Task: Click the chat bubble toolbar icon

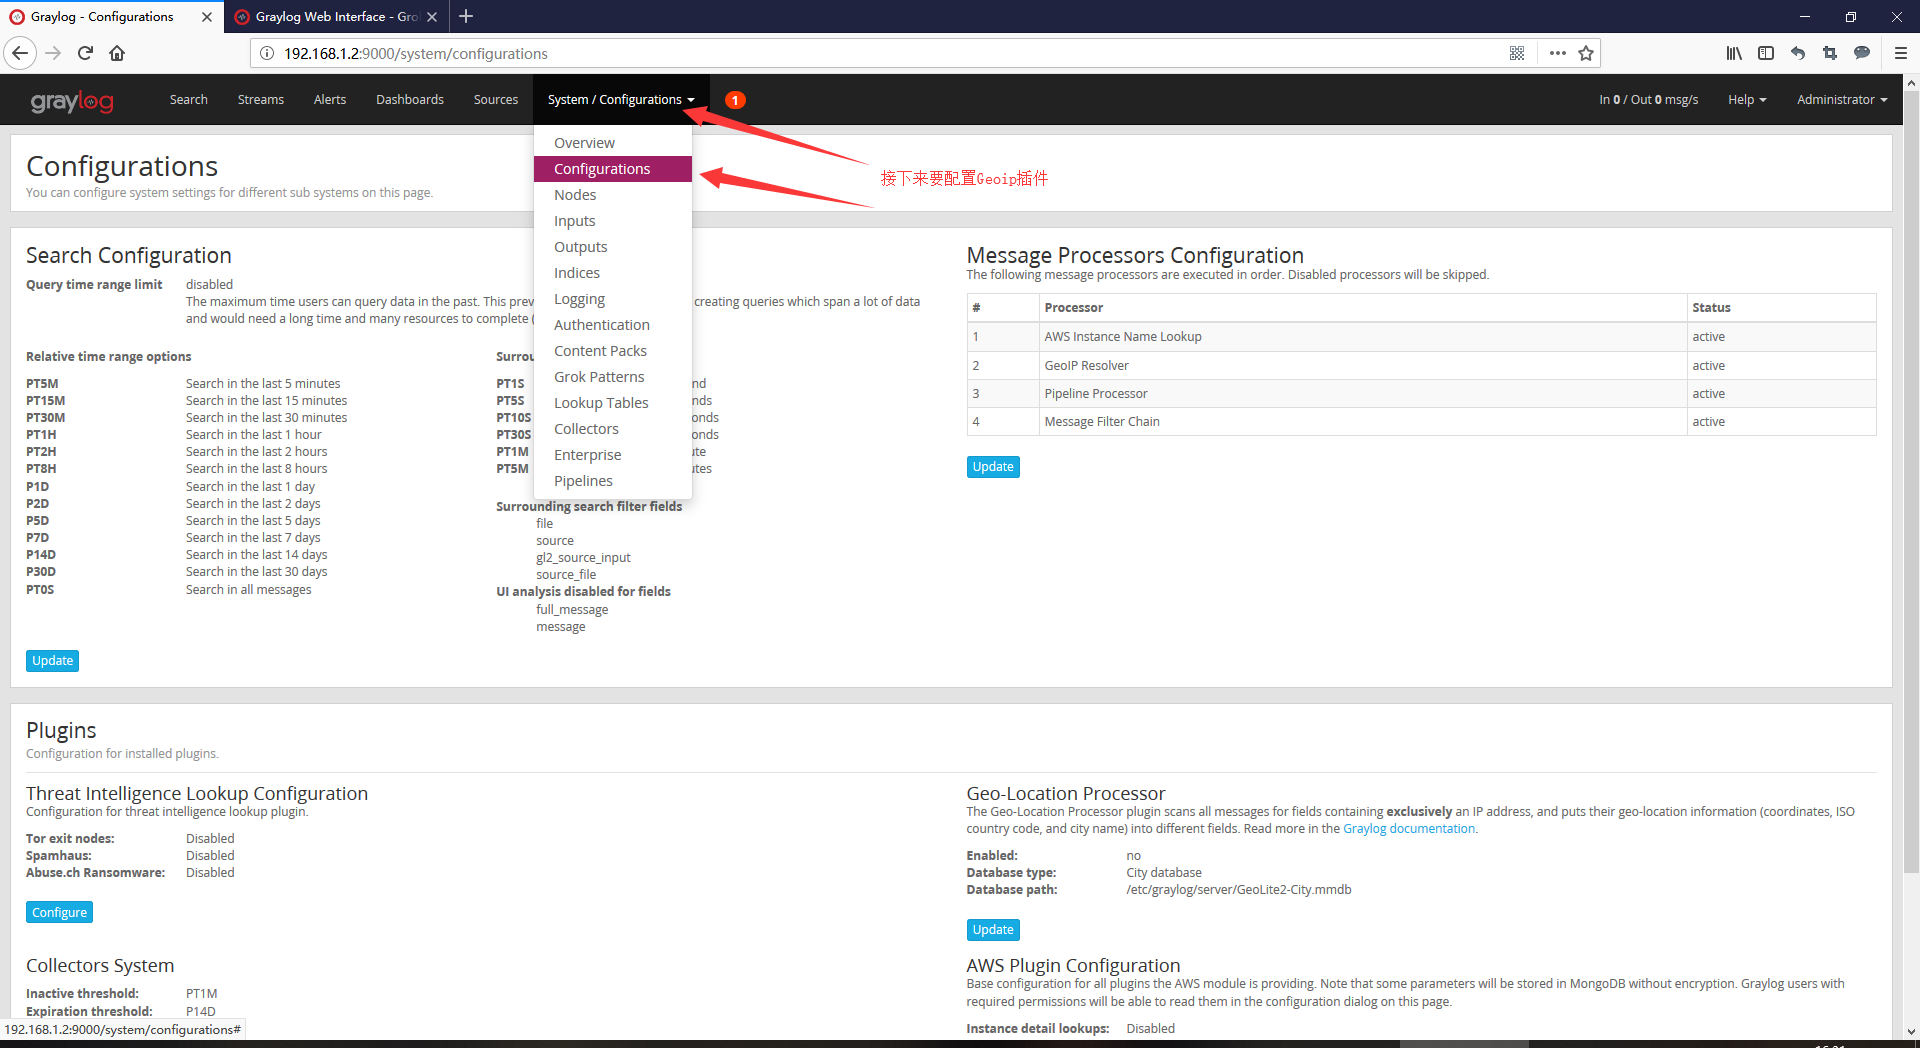Action: pyautogui.click(x=1862, y=53)
